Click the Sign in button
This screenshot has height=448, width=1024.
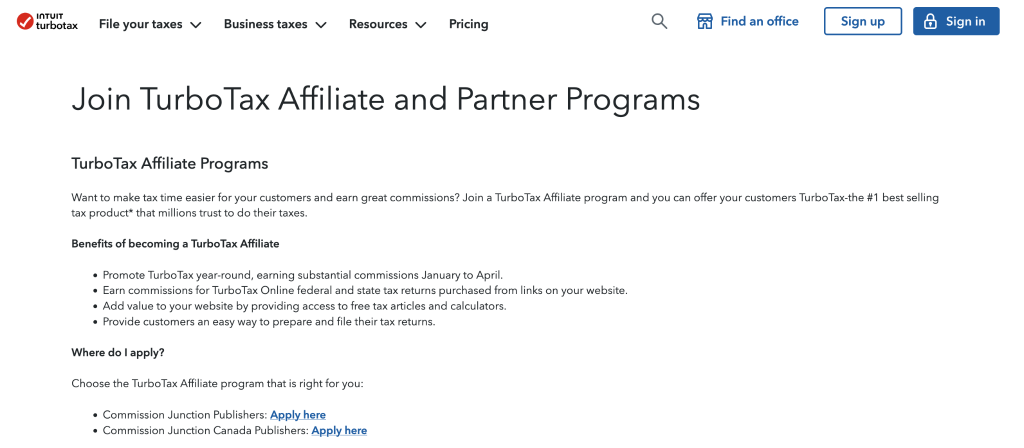pos(956,21)
